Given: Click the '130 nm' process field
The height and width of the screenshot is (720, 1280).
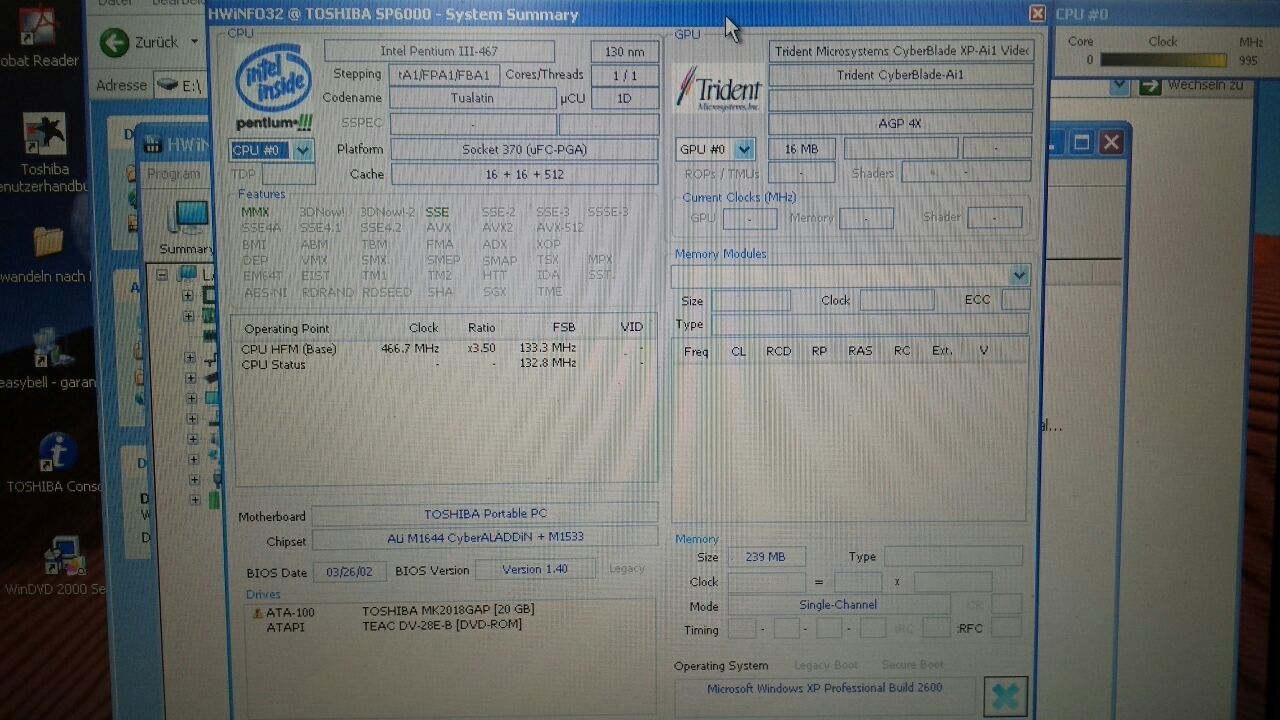Looking at the screenshot, I should click(625, 51).
